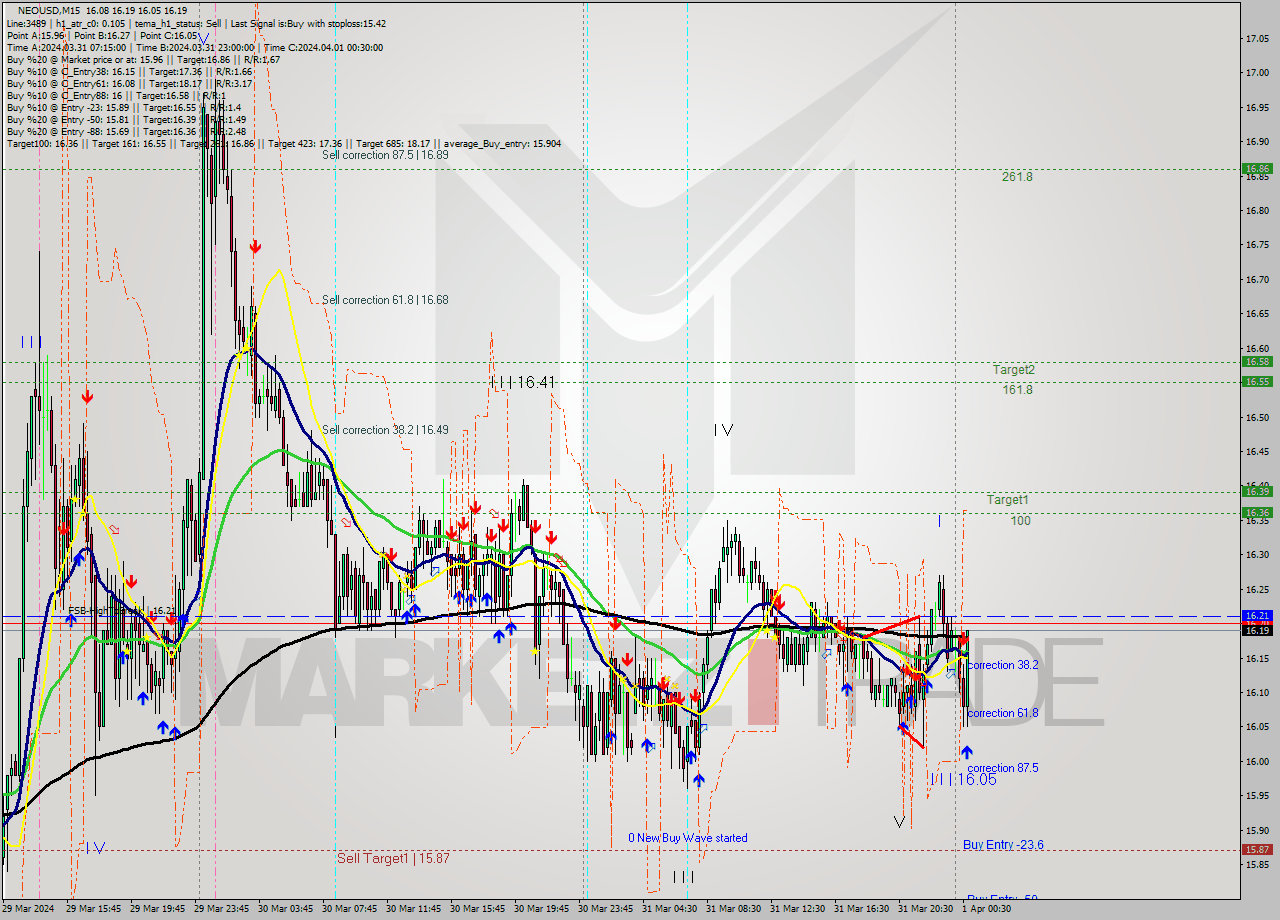Image resolution: width=1280 pixels, height=920 pixels.
Task: Click the 'I I I 16.05' wave label
Action: 963,780
